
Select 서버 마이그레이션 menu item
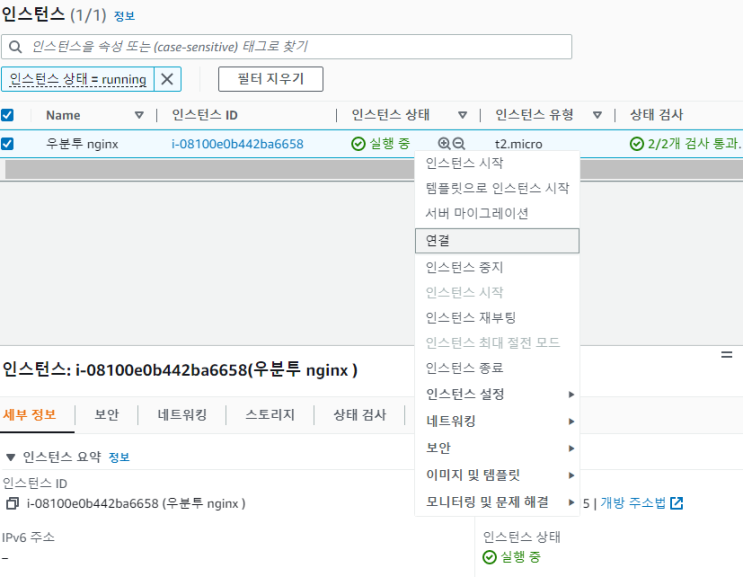click(497, 213)
